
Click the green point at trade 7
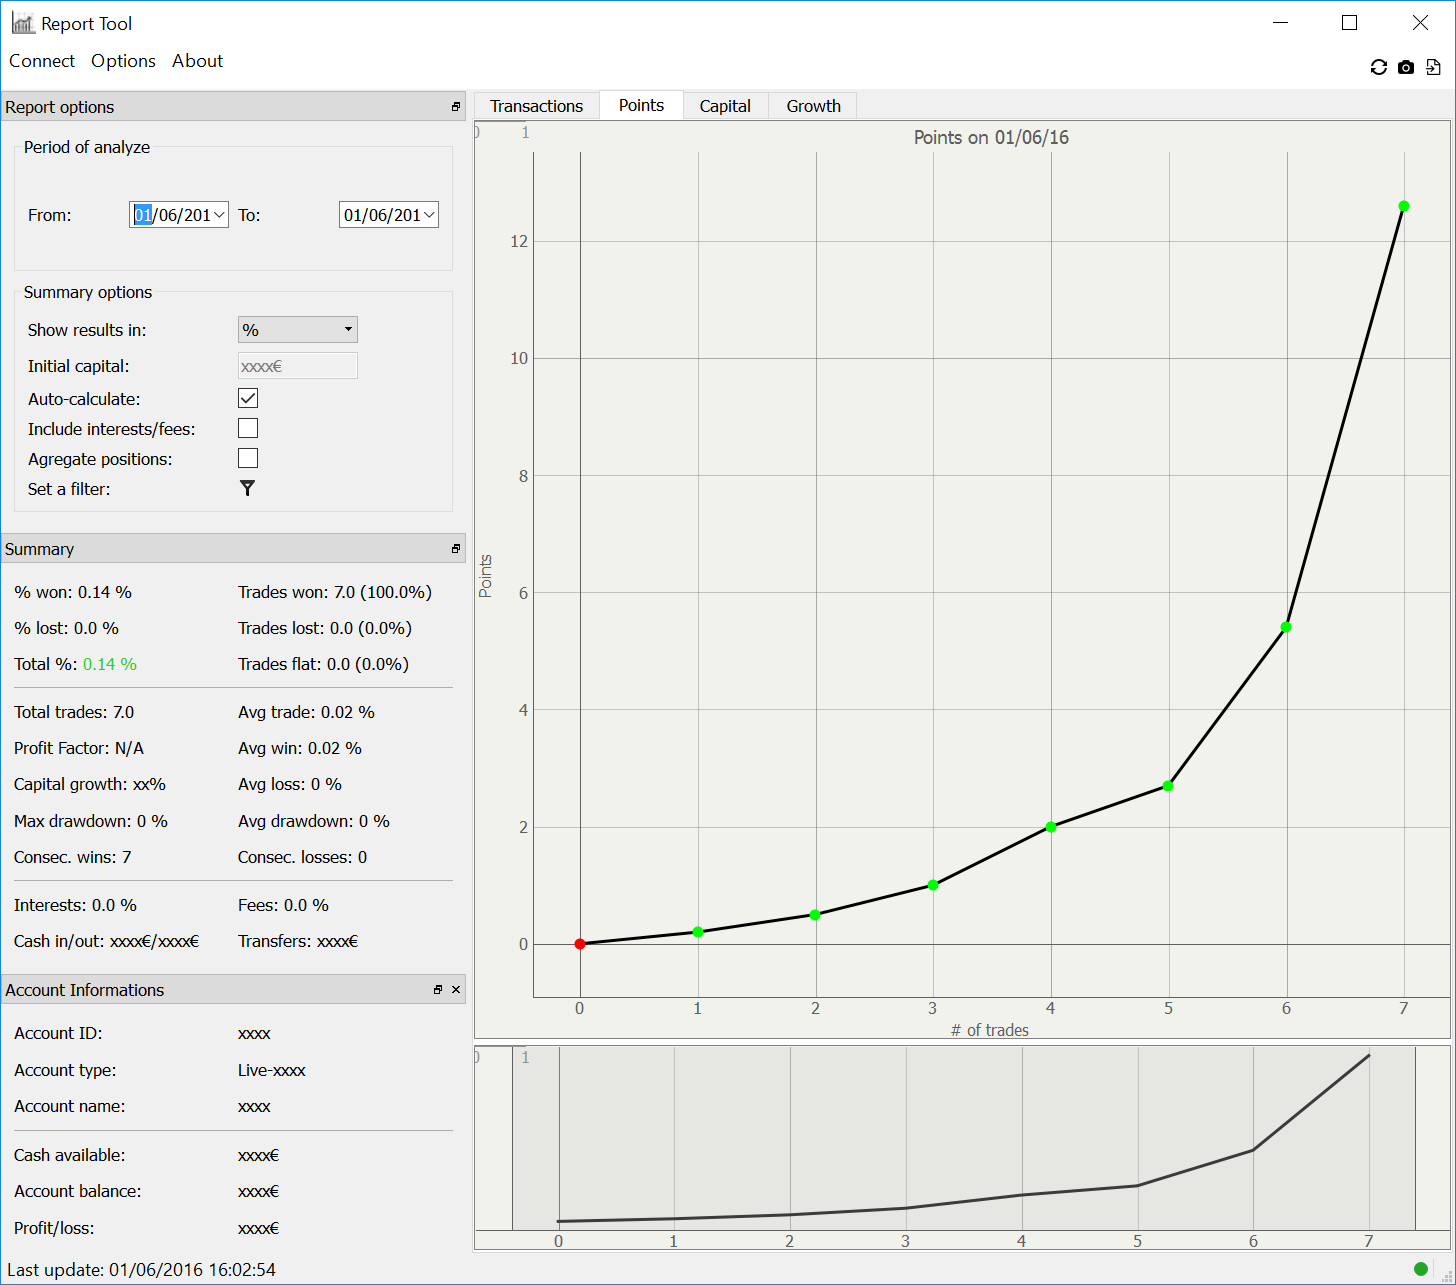pyautogui.click(x=1404, y=206)
